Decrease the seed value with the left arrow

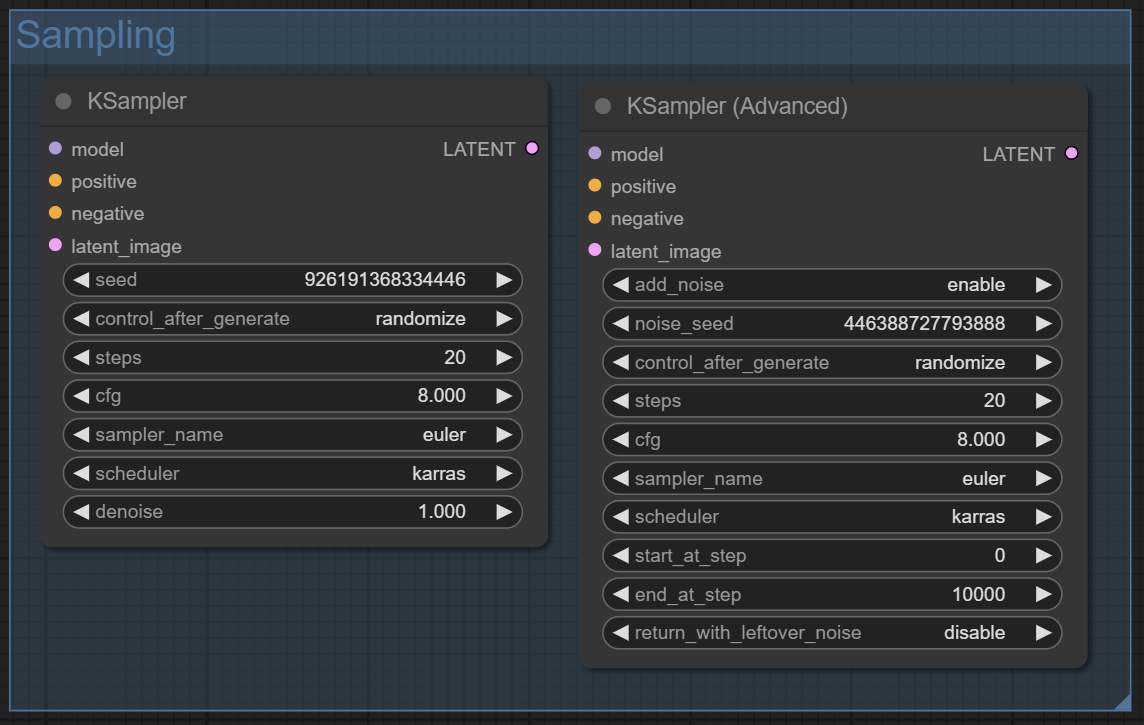(x=81, y=280)
